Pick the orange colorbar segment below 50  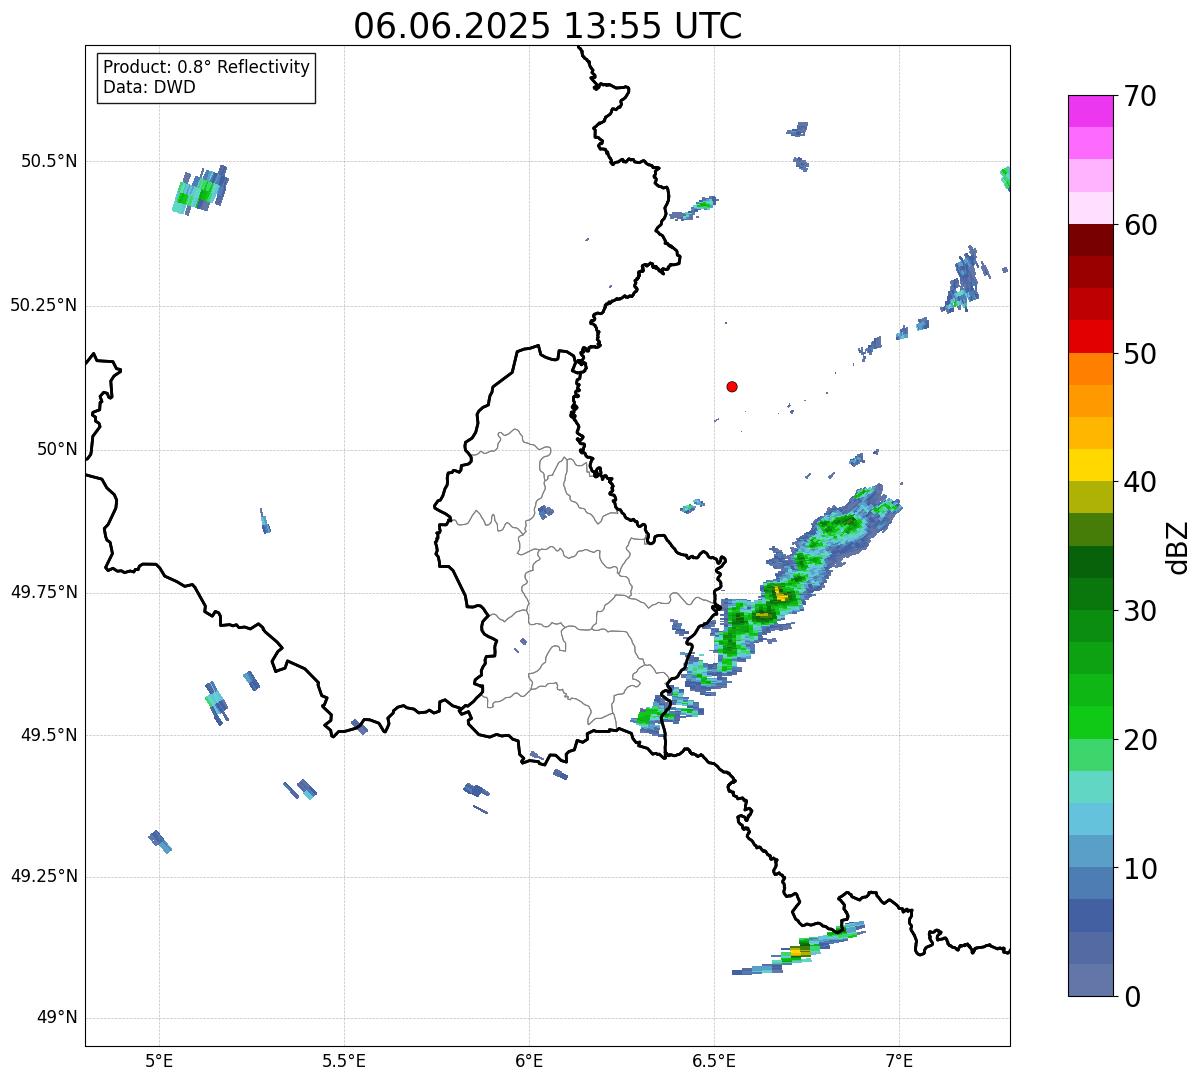click(x=1090, y=369)
